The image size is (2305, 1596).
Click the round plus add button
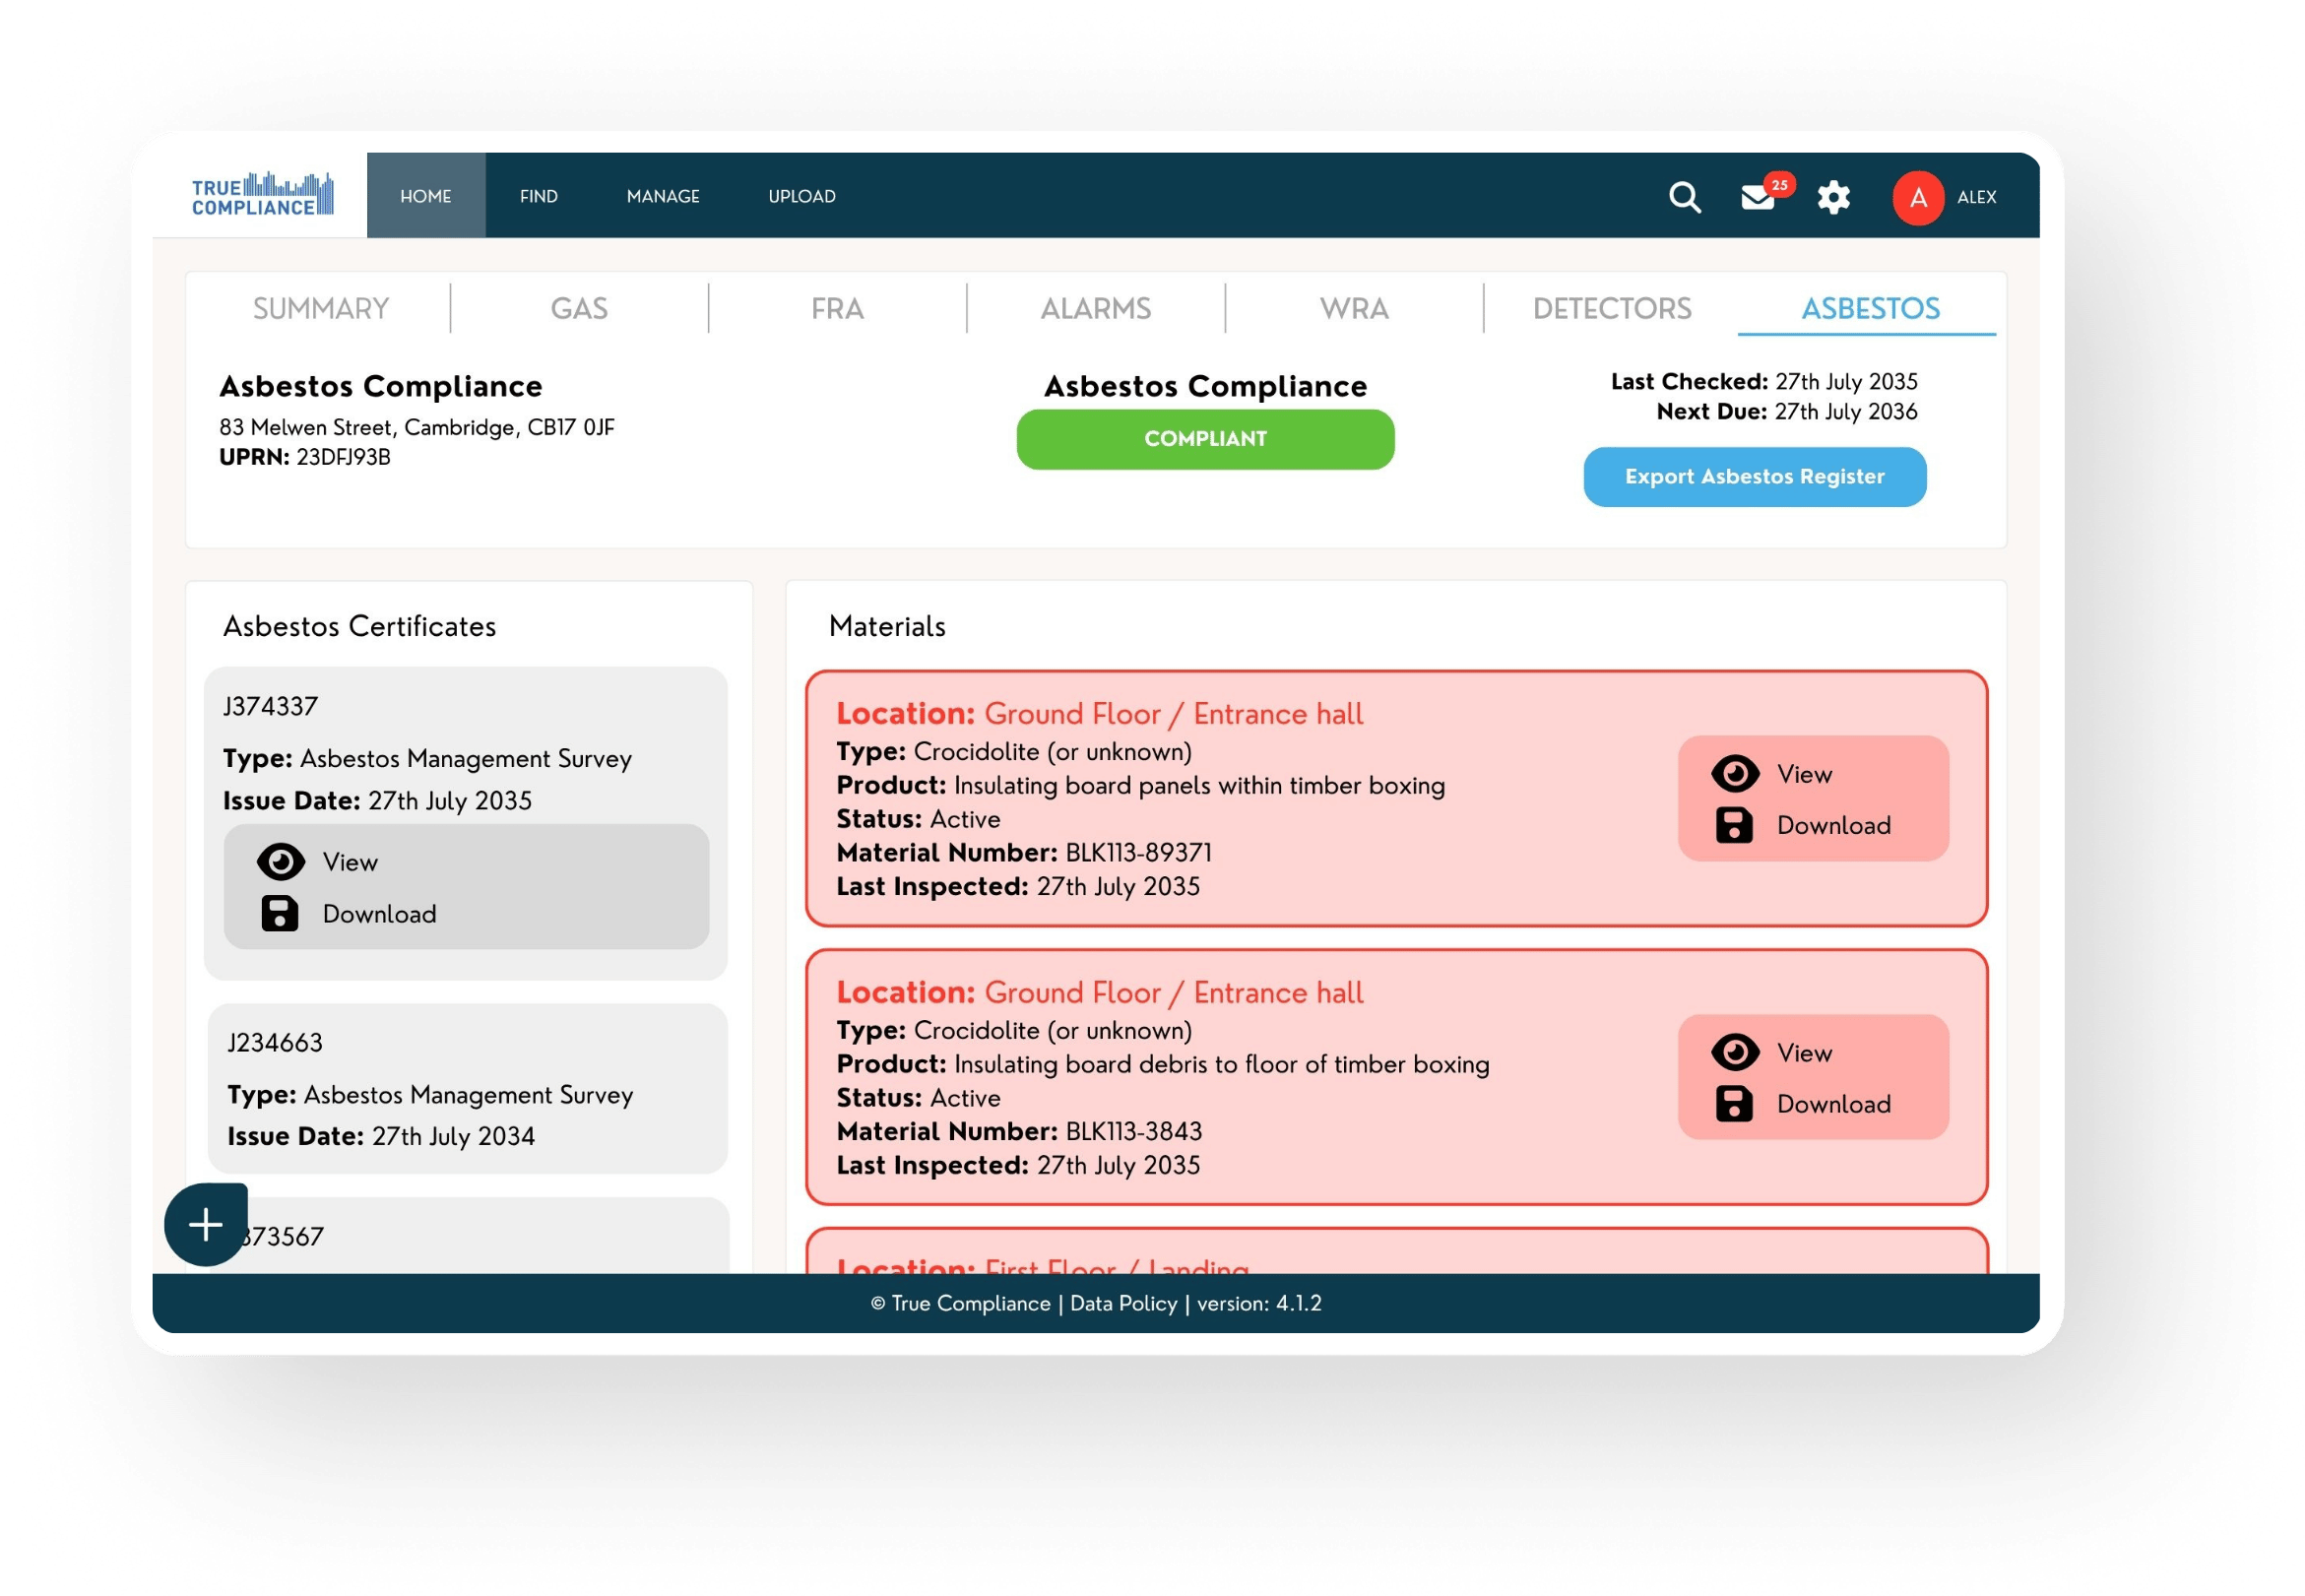point(206,1224)
